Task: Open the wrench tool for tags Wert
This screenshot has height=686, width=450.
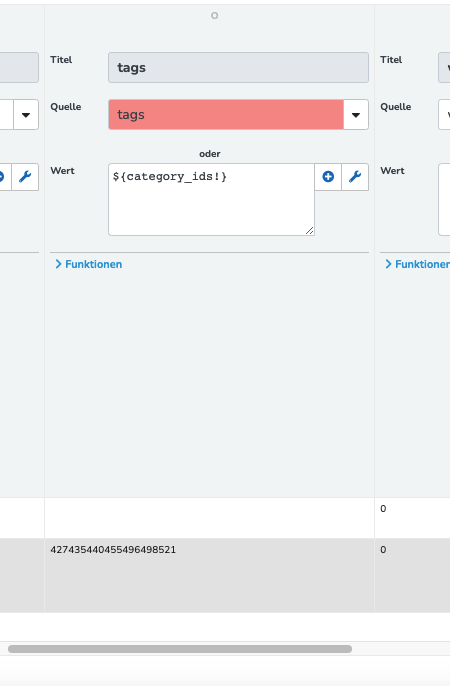Action: 355,177
